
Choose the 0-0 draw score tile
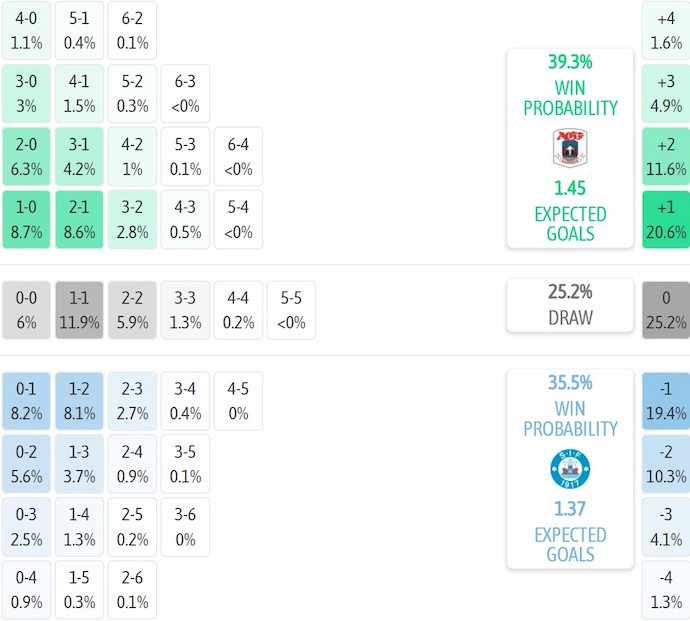[x=27, y=310]
